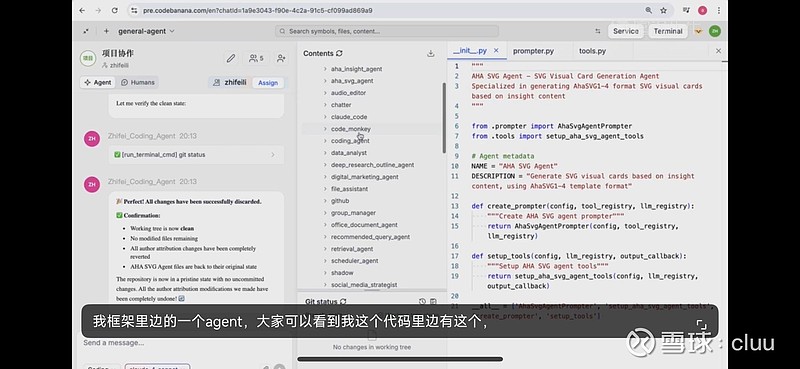800x369 pixels.
Task: Open the browser three-dot menu
Action: (719, 10)
